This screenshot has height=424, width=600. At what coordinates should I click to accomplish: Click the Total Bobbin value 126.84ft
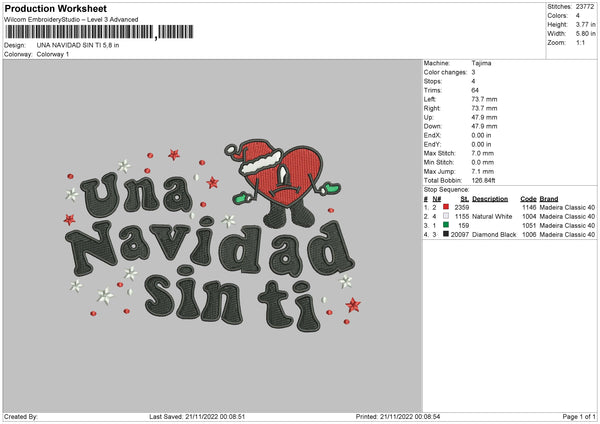click(485, 180)
